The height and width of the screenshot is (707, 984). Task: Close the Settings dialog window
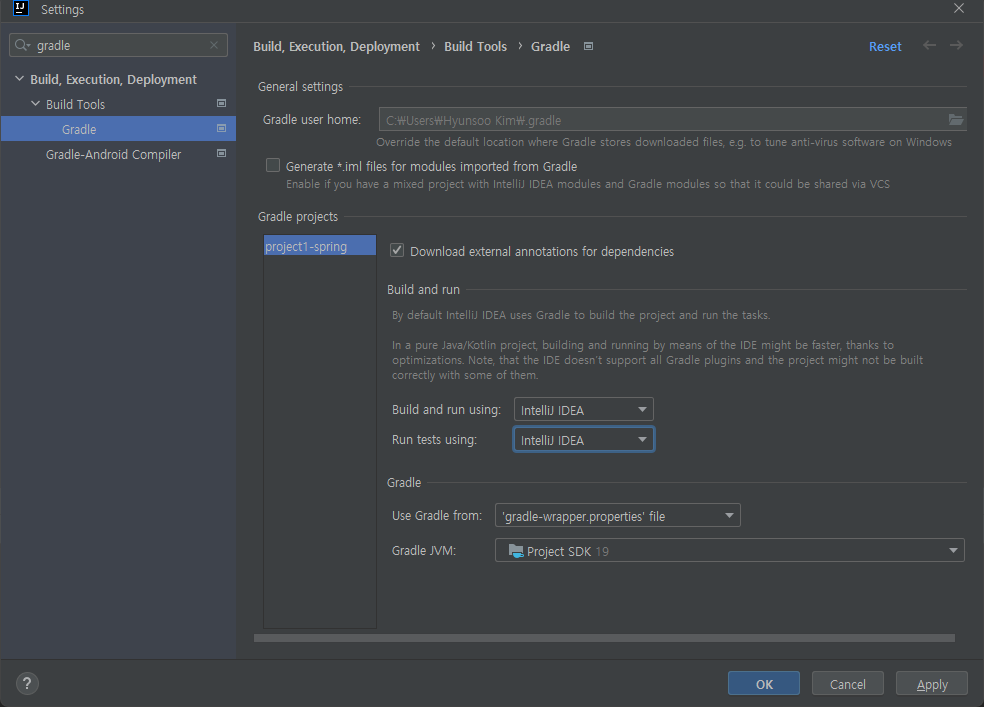959,8
